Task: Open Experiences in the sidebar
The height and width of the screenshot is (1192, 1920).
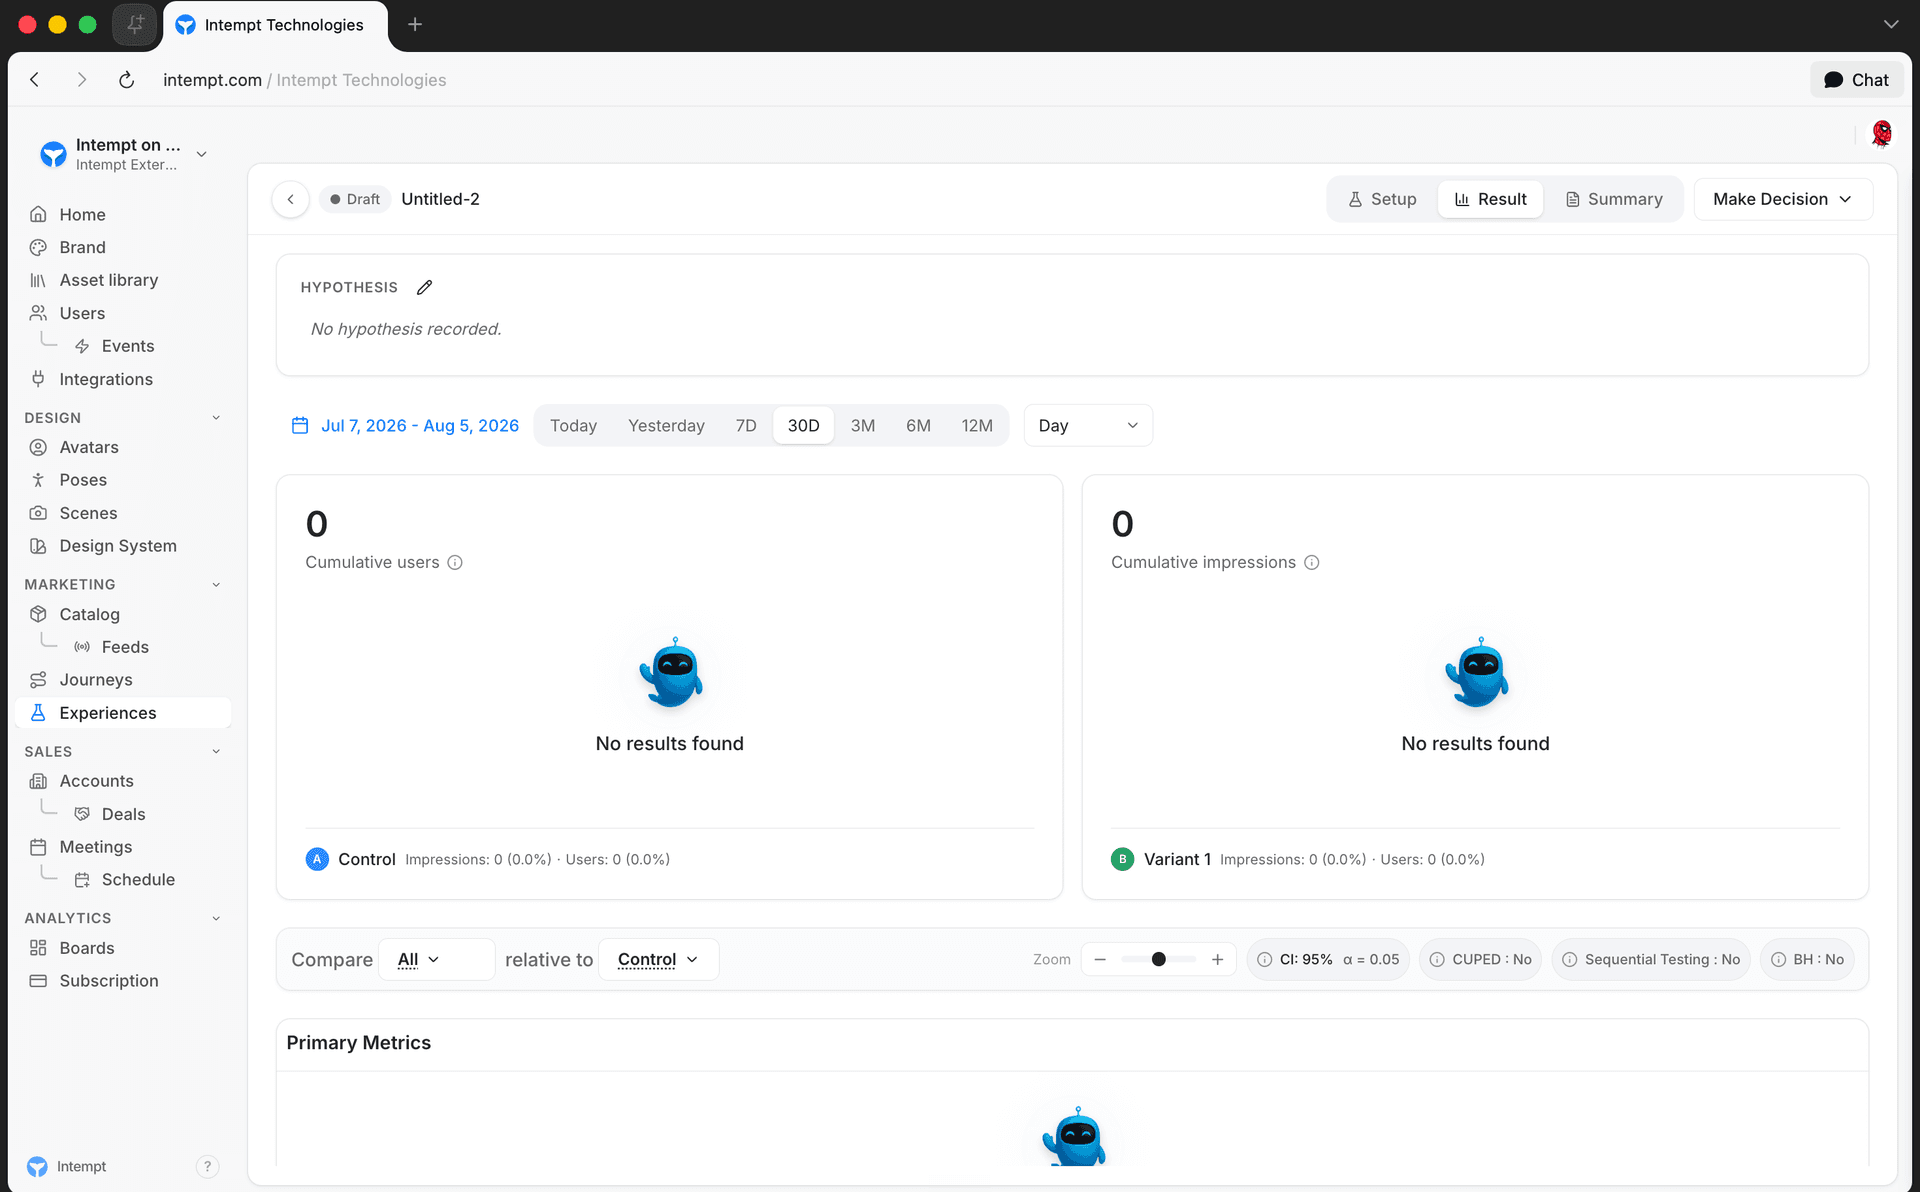Action: click(x=123, y=713)
